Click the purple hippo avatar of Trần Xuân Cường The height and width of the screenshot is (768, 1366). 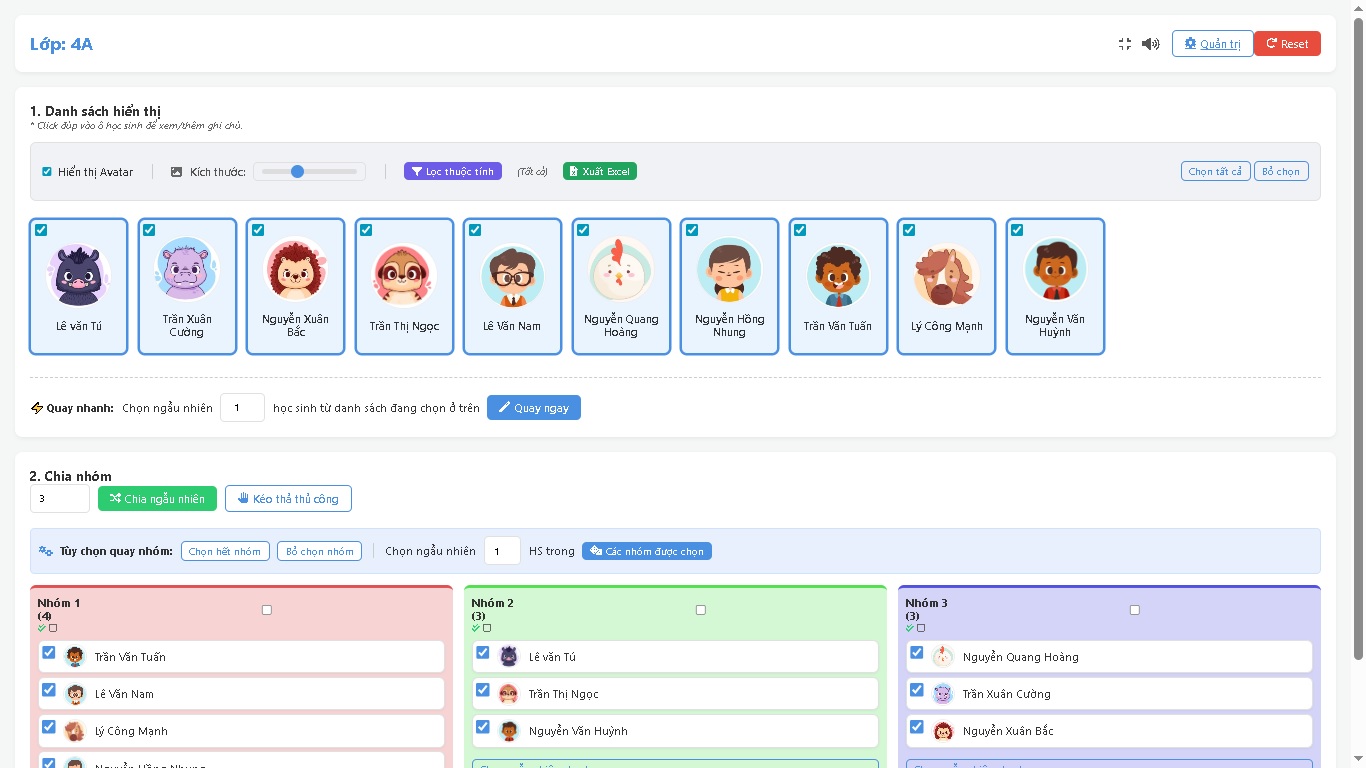tap(187, 270)
